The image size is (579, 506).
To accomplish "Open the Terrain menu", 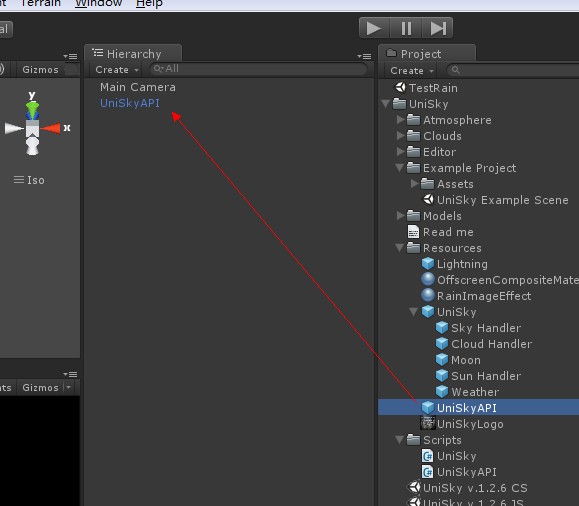I will [x=41, y=4].
